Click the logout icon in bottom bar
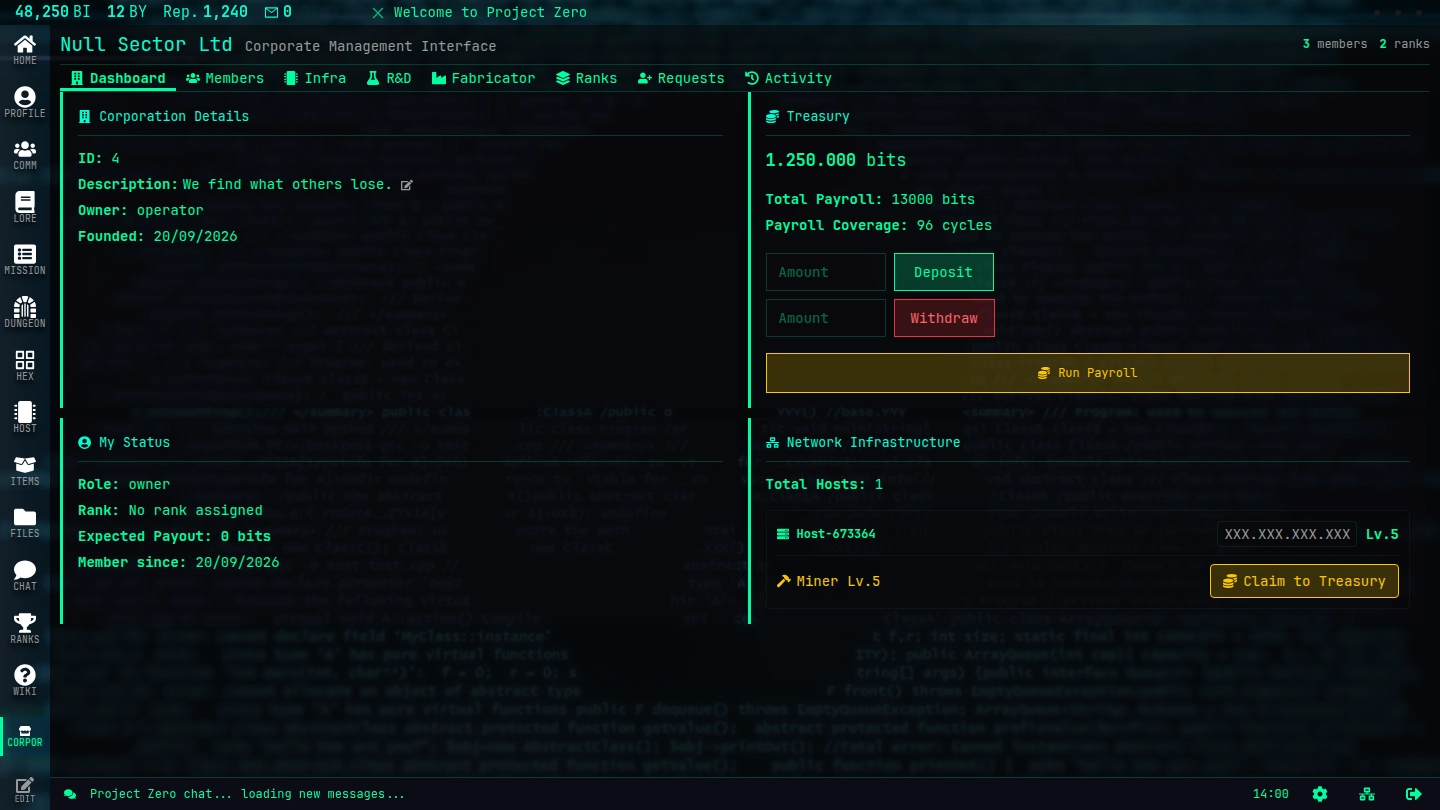Viewport: 1440px width, 810px height. pyautogui.click(x=1413, y=794)
